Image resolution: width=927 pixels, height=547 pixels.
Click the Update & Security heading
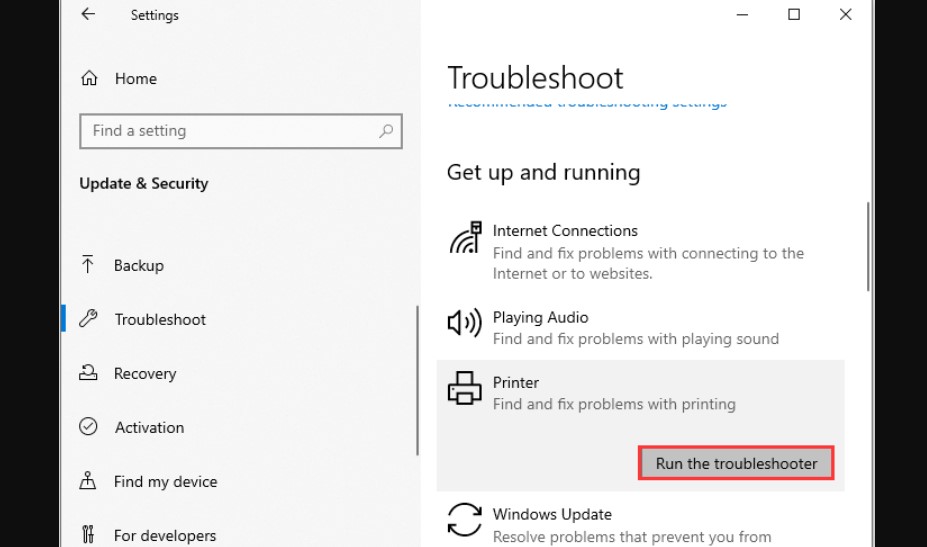tap(144, 183)
